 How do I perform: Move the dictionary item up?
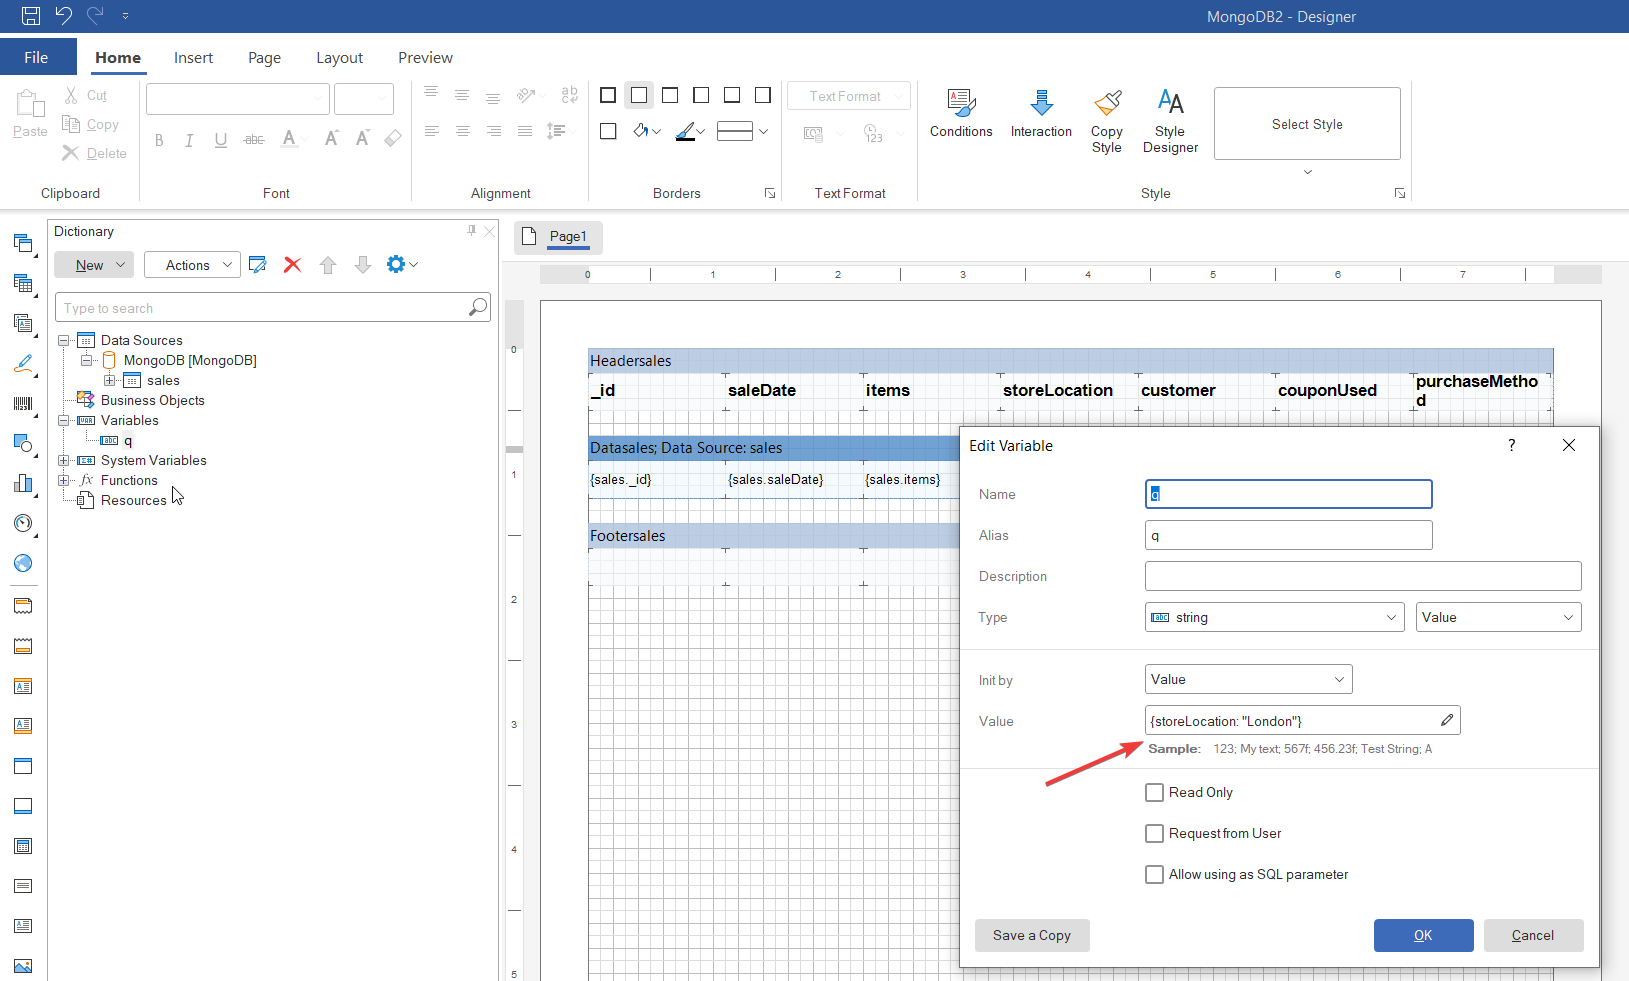pyautogui.click(x=328, y=265)
